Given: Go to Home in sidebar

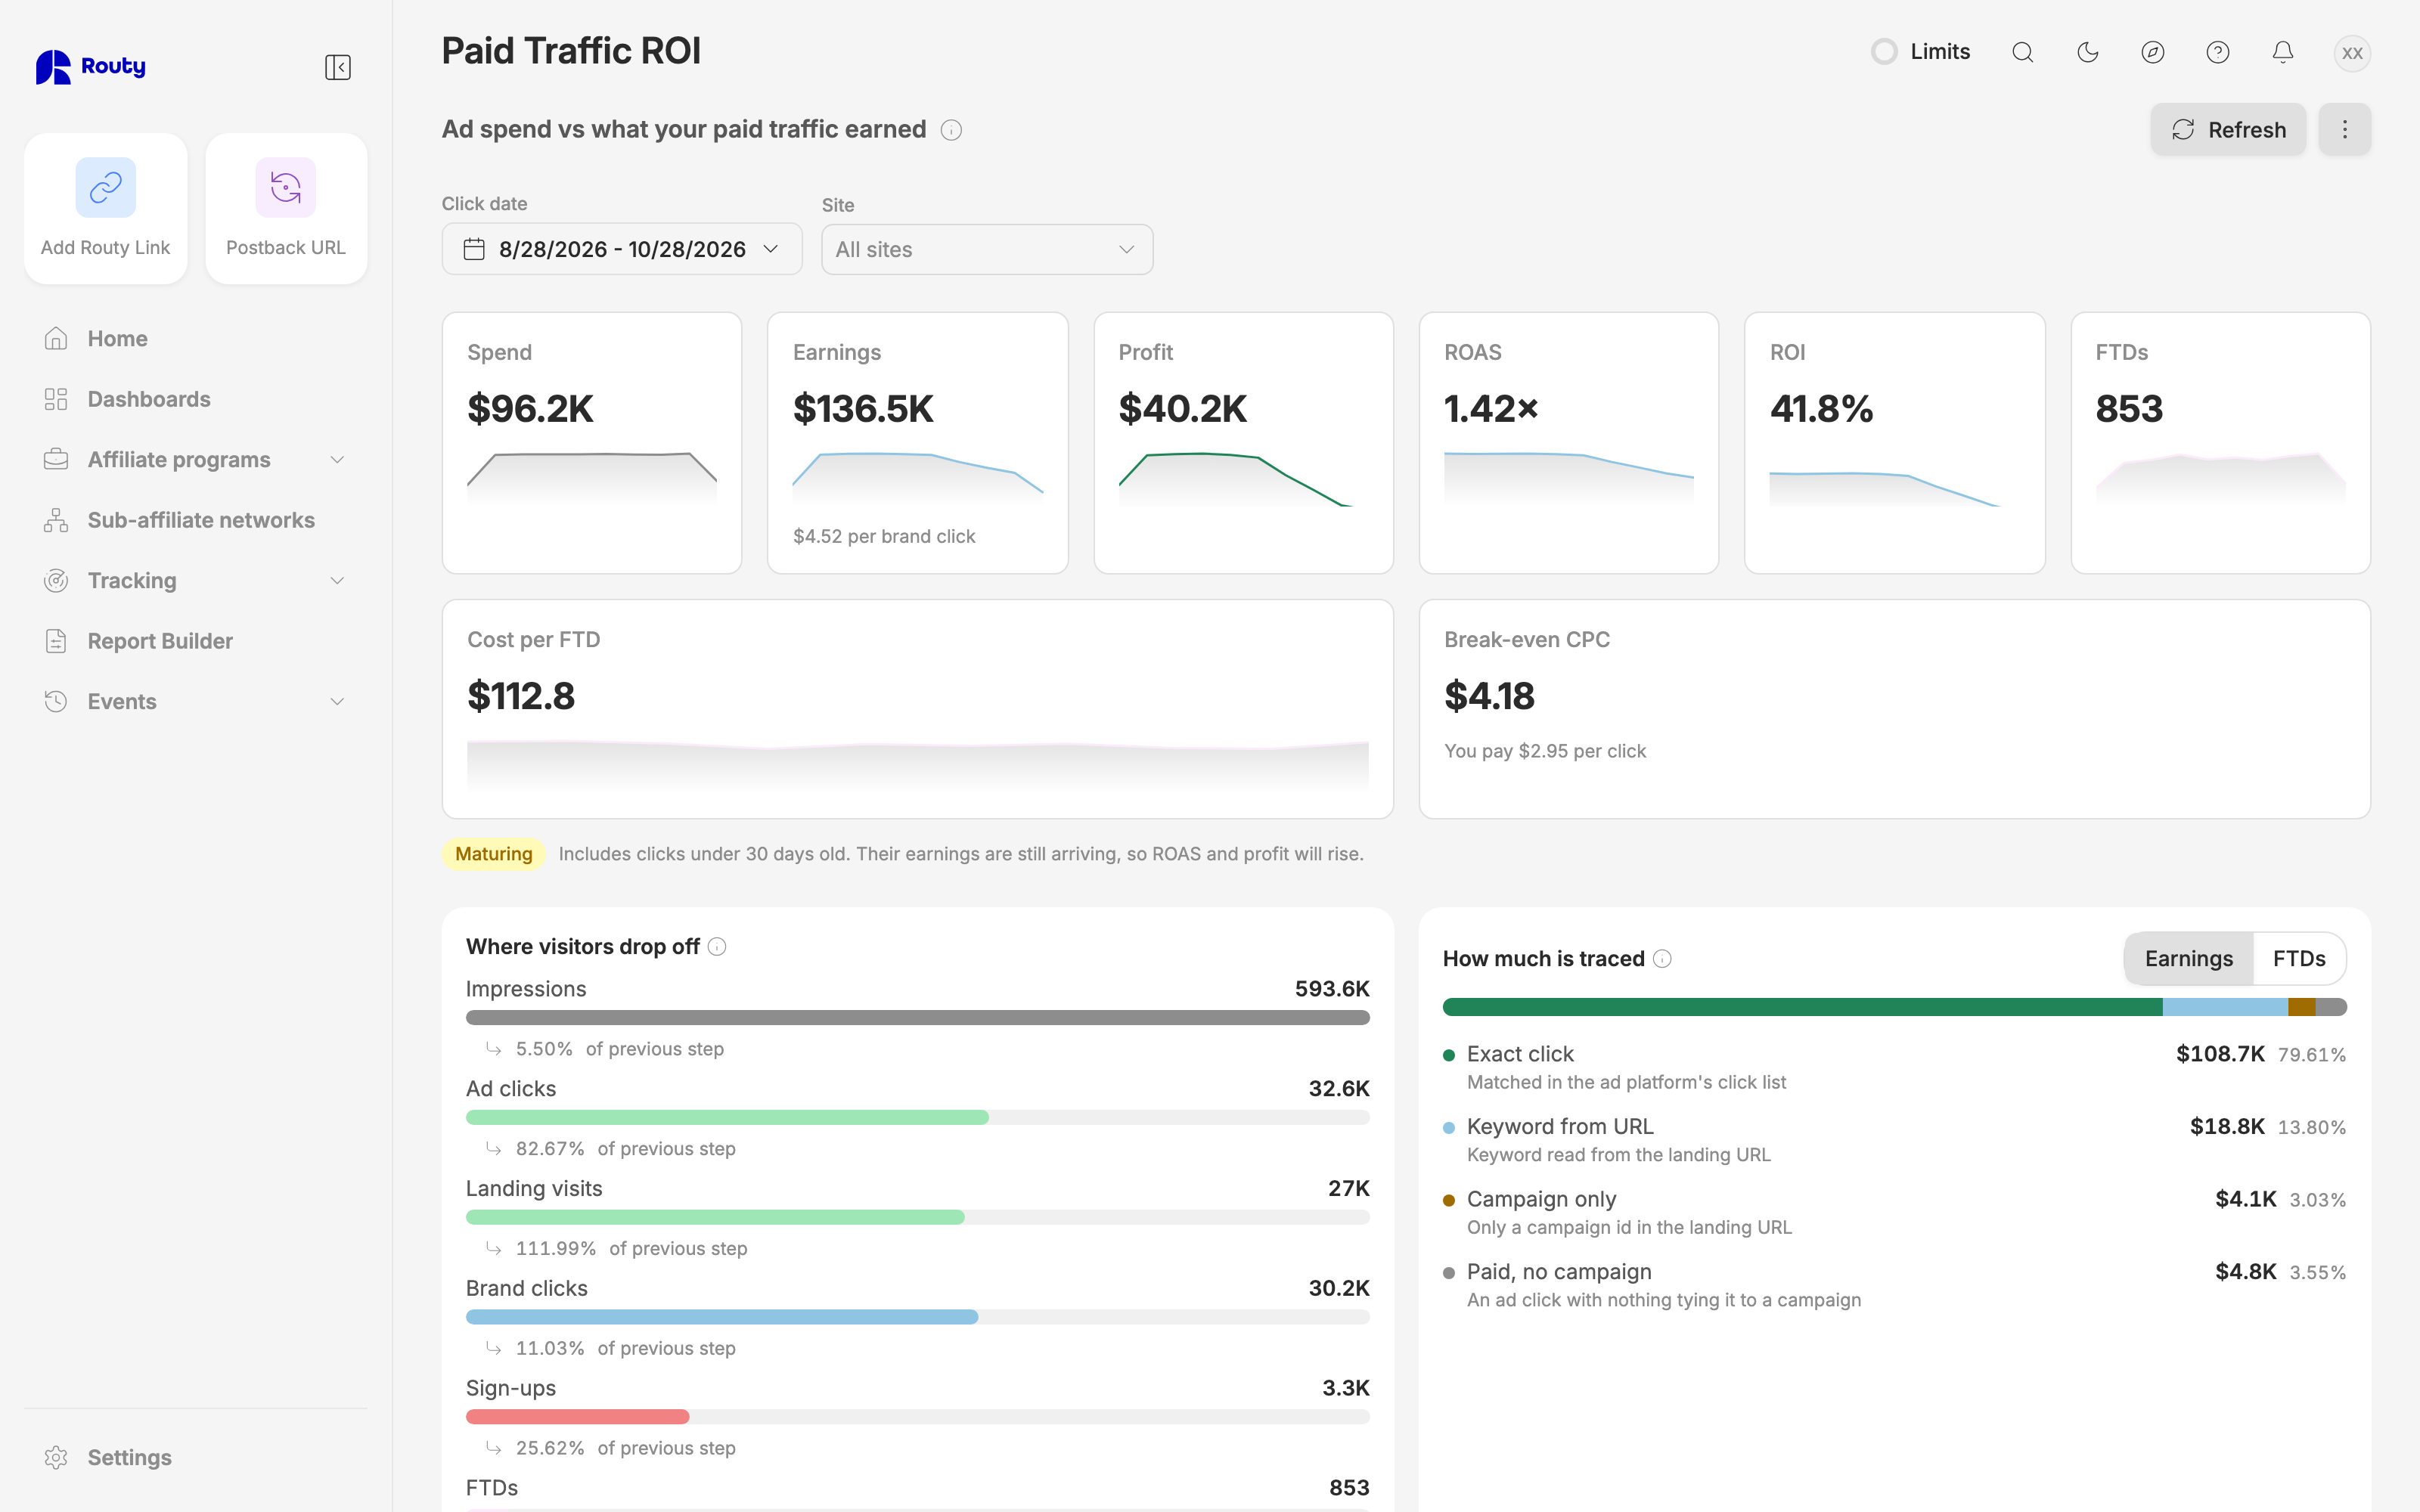Looking at the screenshot, I should click(195, 338).
